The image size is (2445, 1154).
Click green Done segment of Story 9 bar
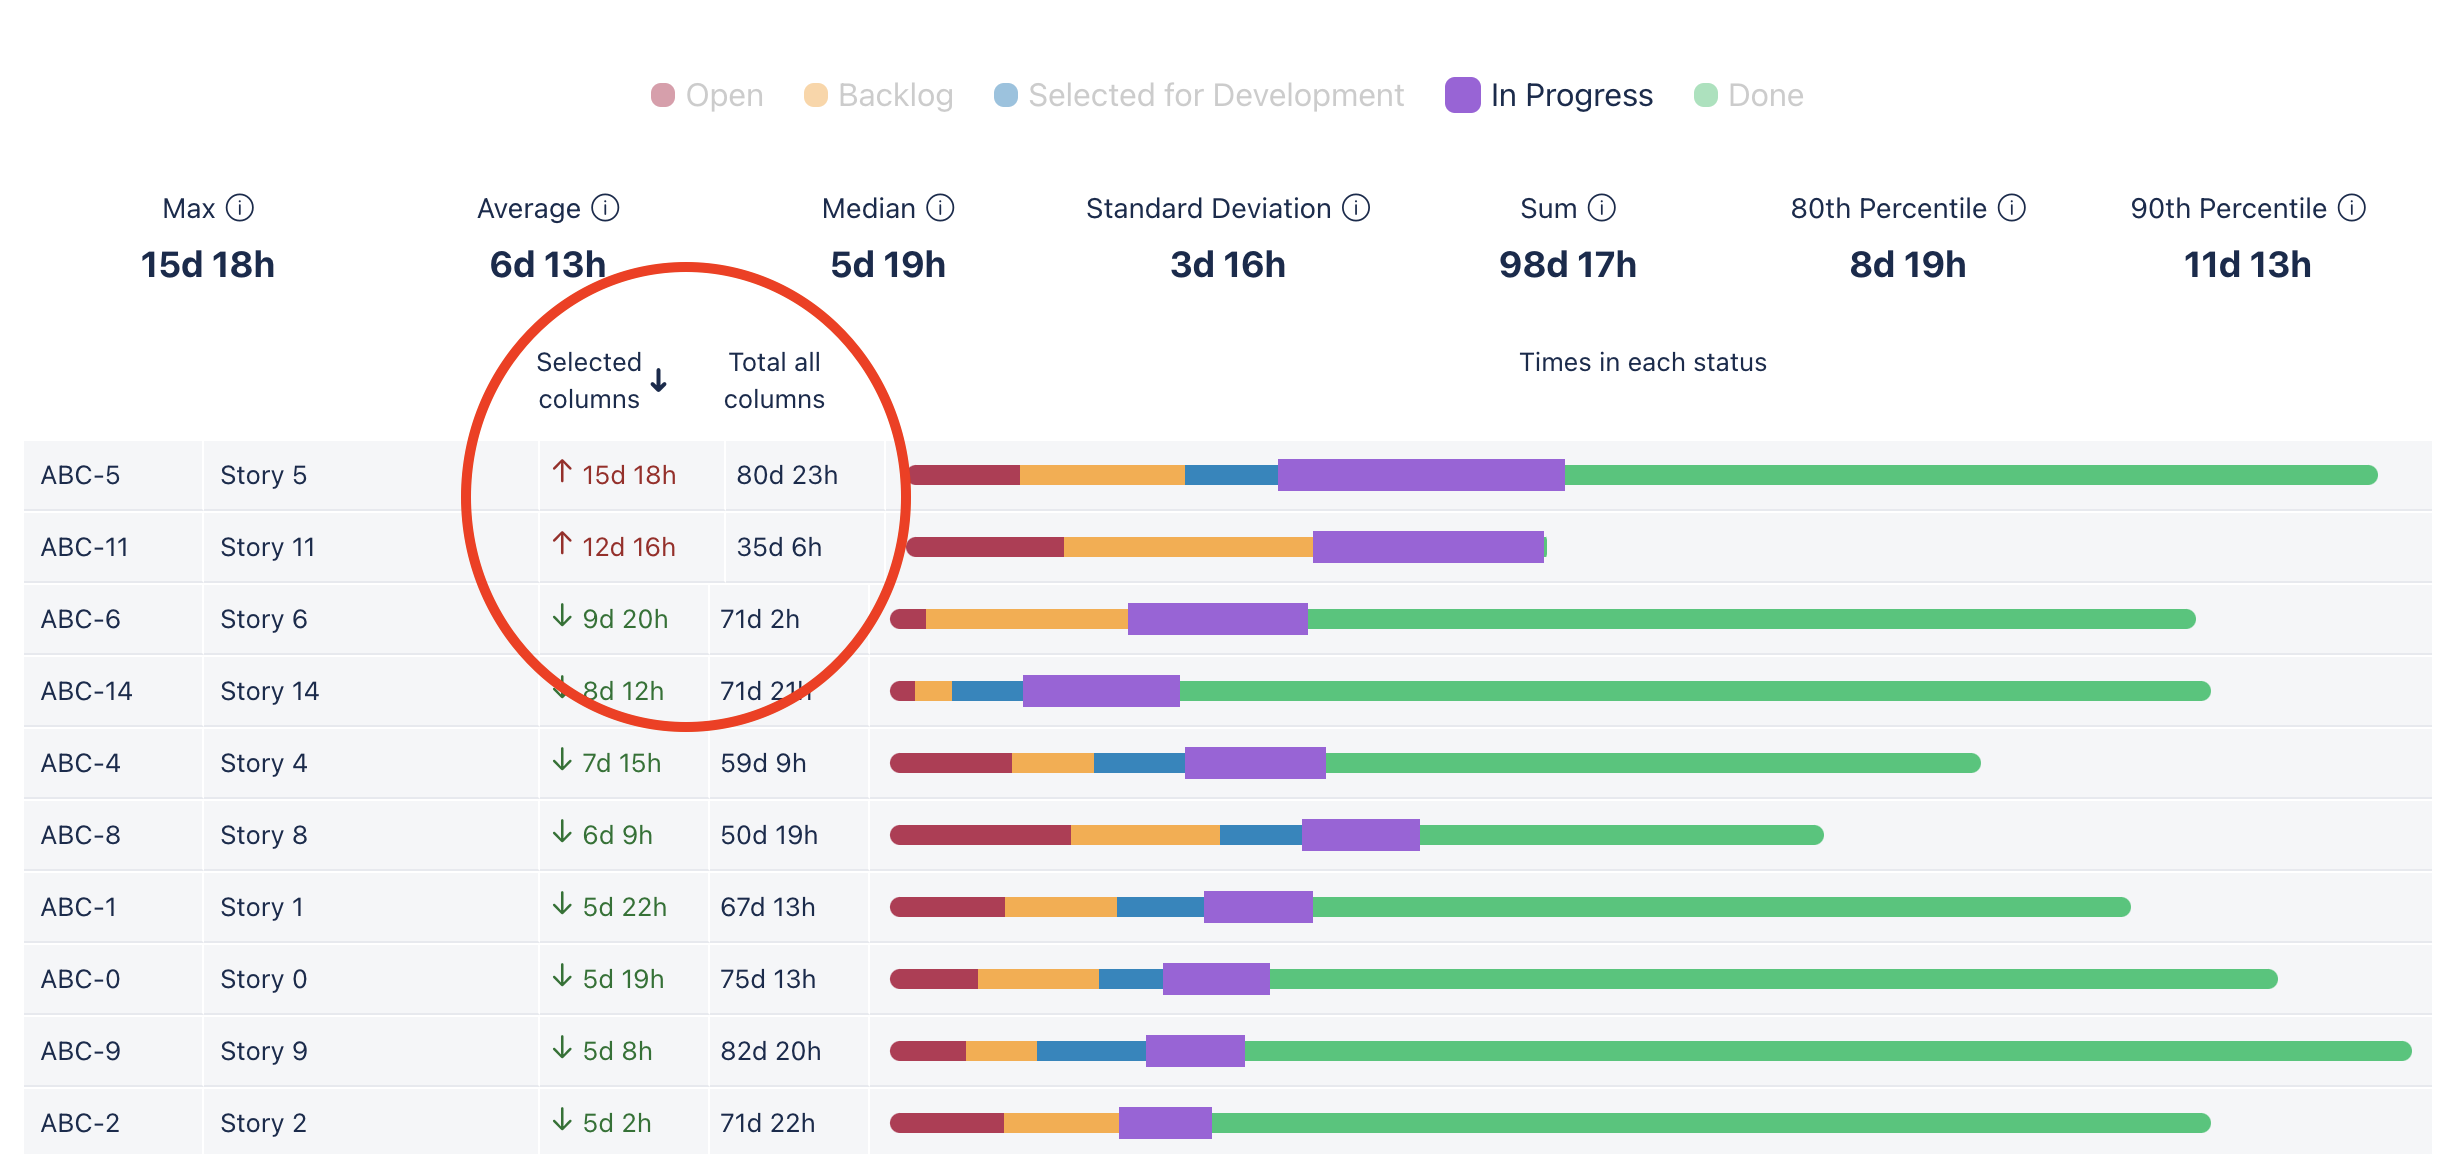(1828, 1051)
